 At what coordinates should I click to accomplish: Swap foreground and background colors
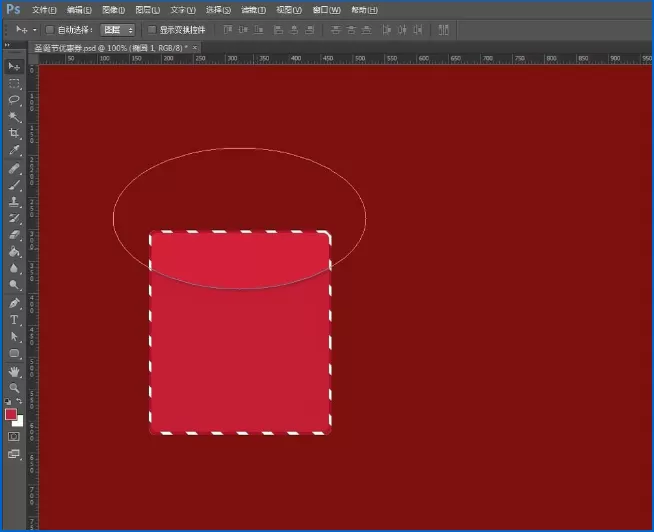tap(19, 401)
